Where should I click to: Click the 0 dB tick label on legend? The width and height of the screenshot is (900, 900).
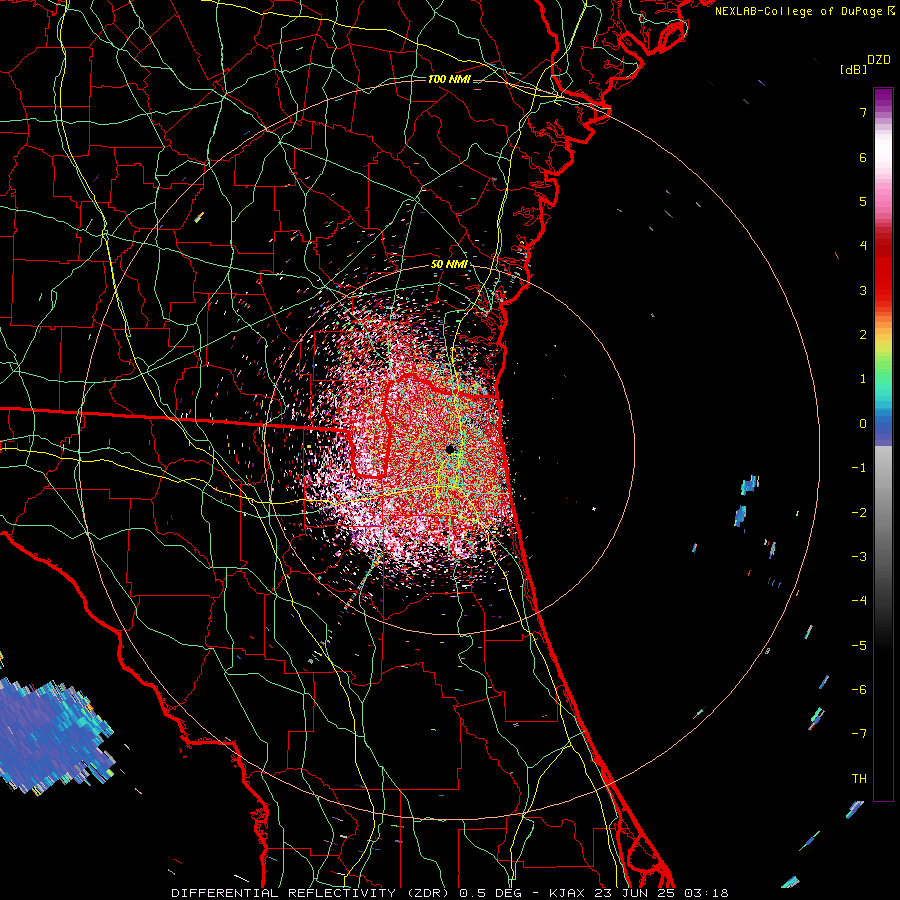(x=863, y=424)
